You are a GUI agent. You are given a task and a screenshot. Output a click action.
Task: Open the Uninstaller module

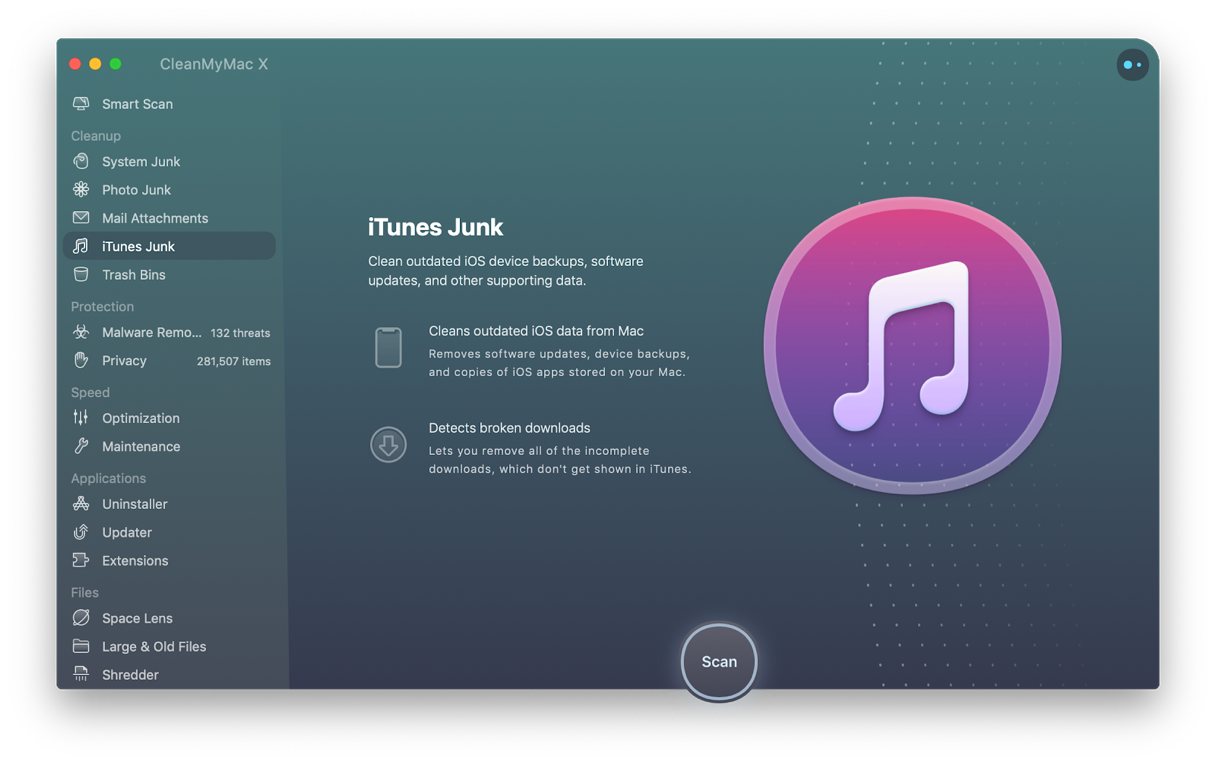(169, 504)
